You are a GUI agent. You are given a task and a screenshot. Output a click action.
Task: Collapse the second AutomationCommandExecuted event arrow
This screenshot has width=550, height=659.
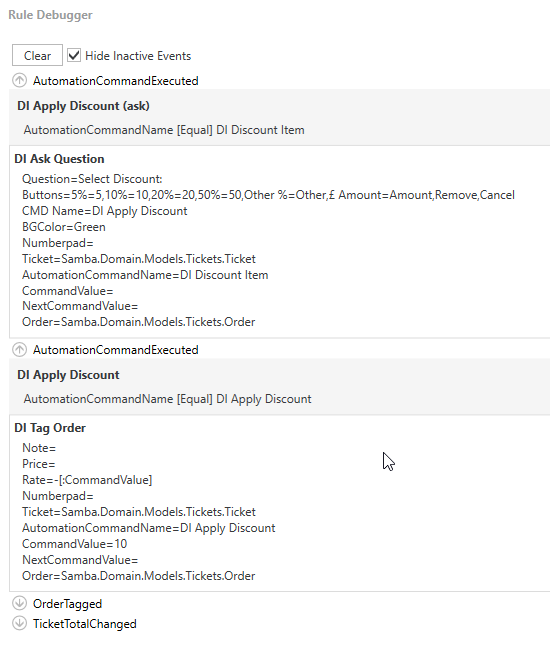19,349
